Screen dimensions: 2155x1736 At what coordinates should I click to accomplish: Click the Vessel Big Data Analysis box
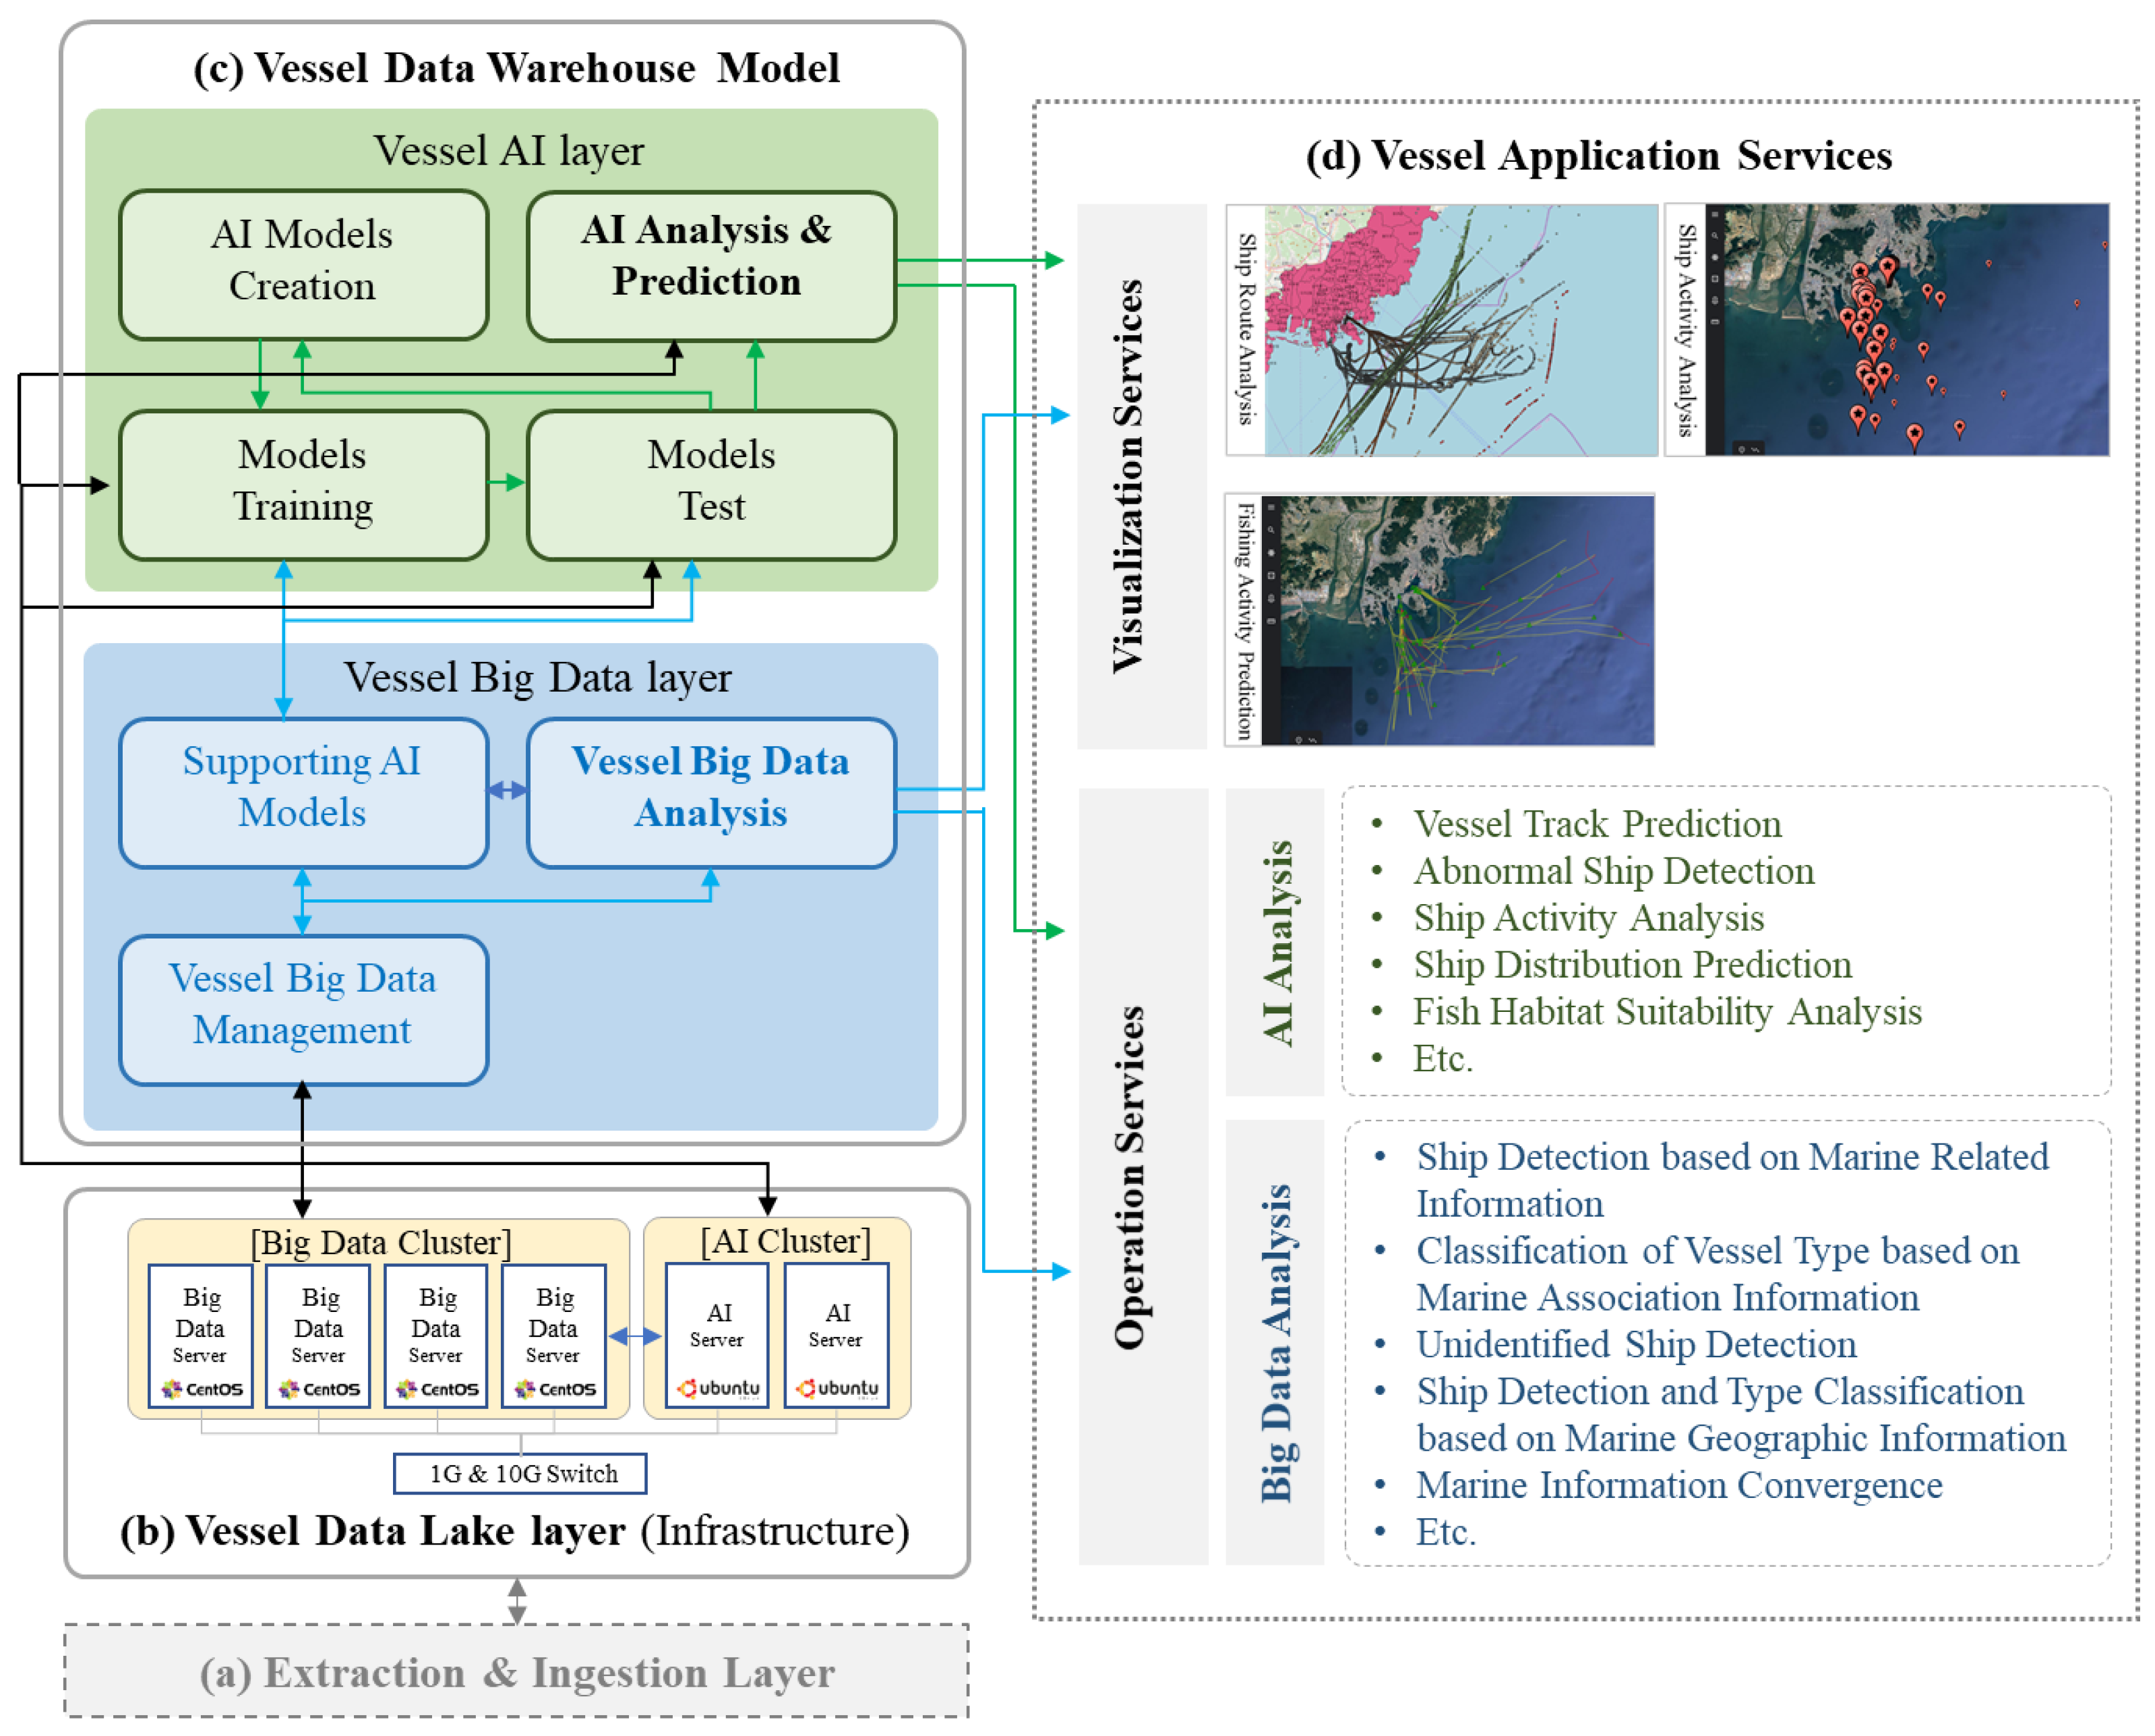coord(710,792)
